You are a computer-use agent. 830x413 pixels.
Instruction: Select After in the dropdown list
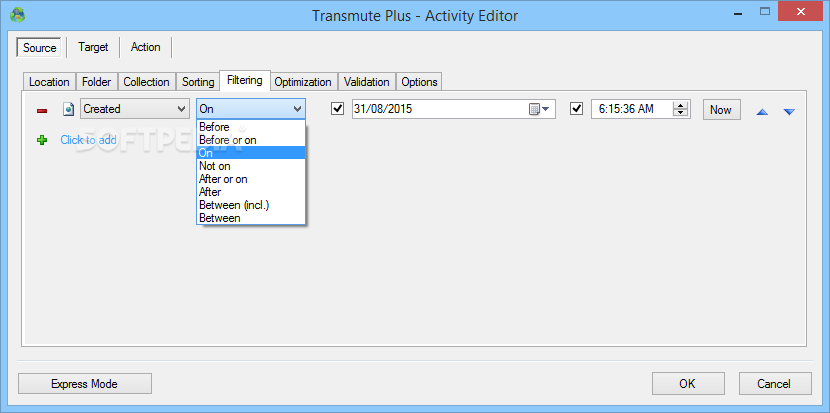(x=251, y=192)
